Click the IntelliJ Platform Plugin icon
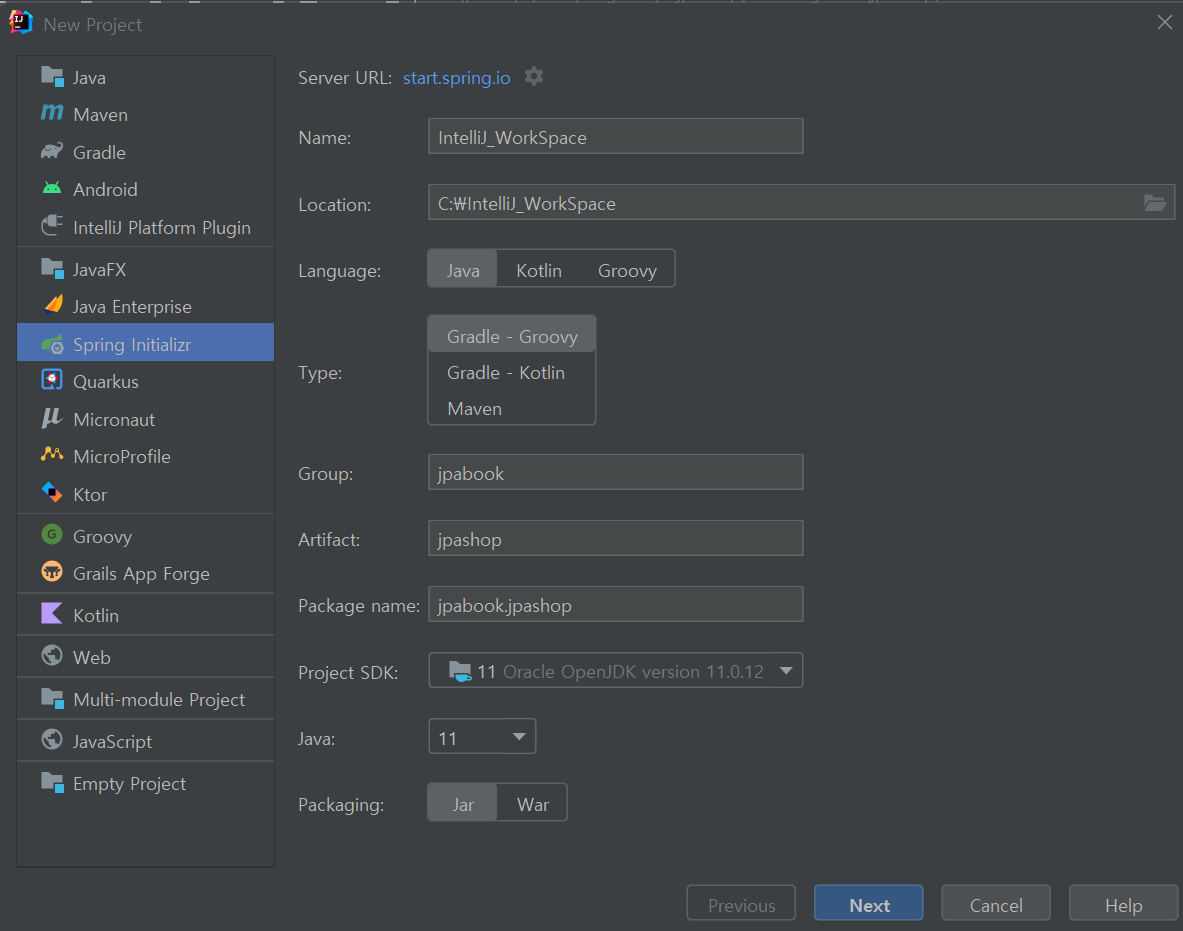The height and width of the screenshot is (931, 1183). (52, 226)
